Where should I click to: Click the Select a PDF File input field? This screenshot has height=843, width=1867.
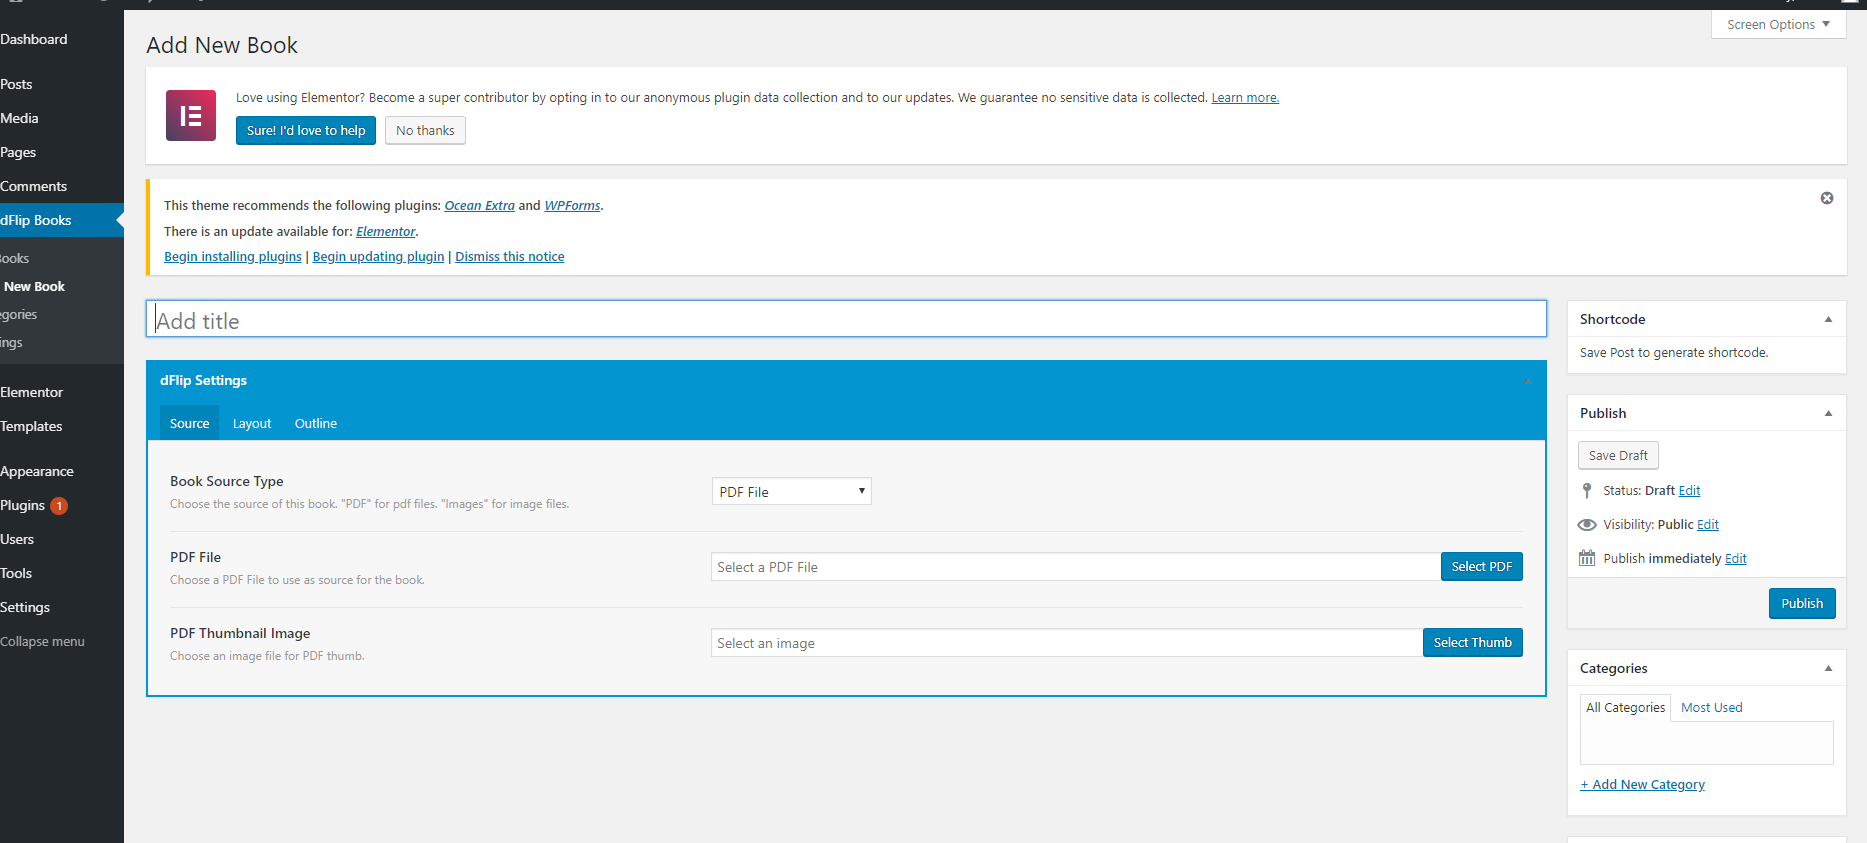(x=1076, y=567)
